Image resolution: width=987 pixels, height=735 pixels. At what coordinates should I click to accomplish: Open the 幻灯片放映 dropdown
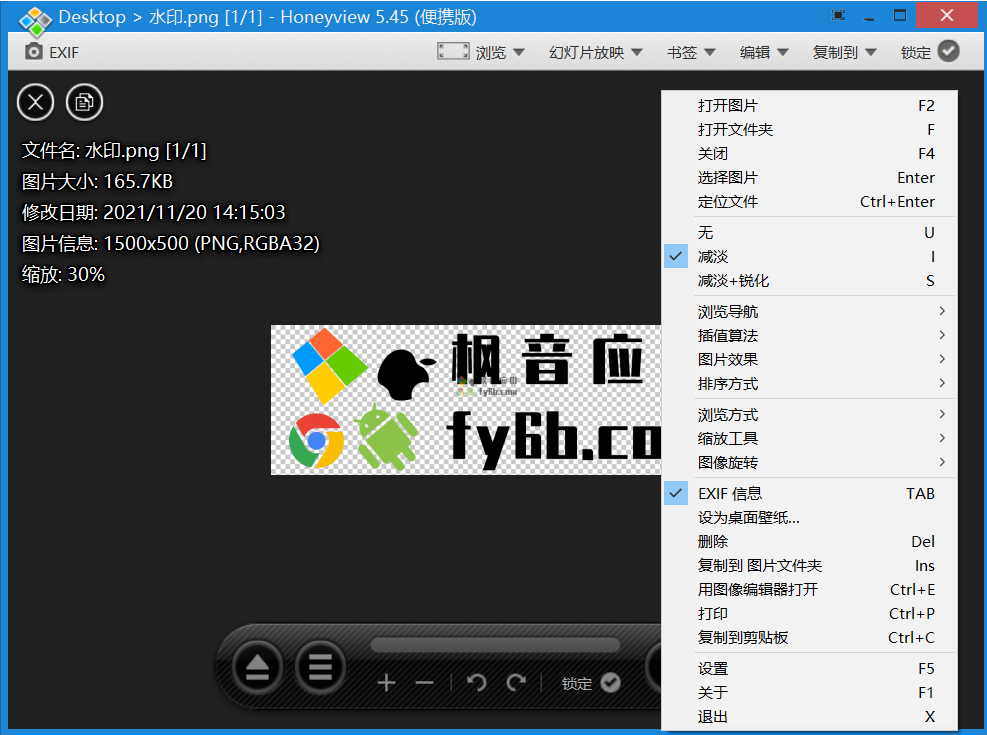[595, 52]
